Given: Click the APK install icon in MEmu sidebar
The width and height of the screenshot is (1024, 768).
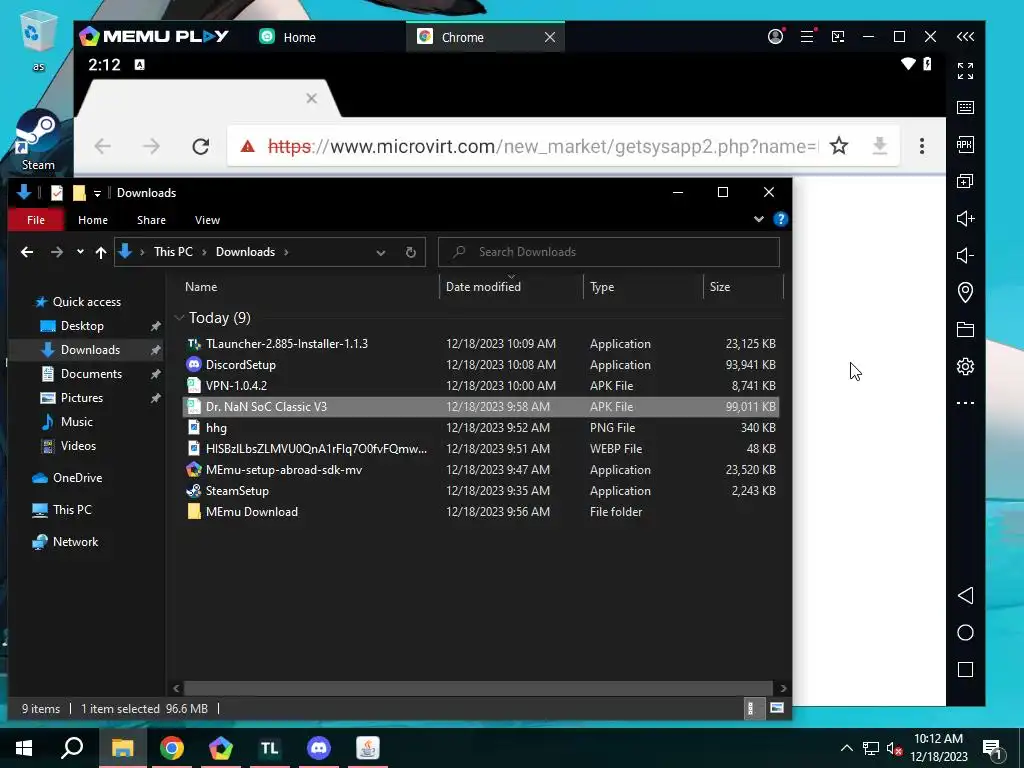Looking at the screenshot, I should (965, 144).
